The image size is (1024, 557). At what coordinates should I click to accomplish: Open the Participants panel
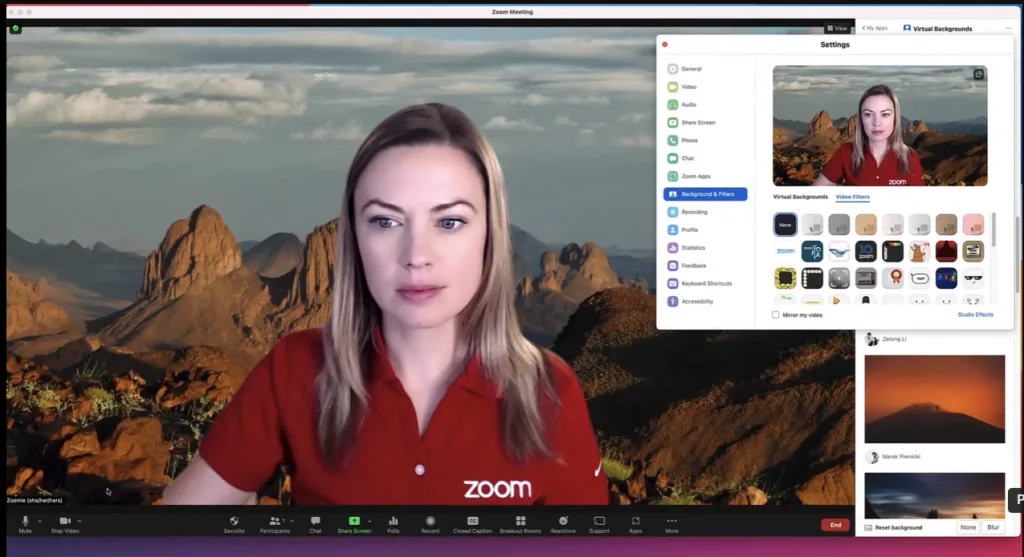pos(275,524)
